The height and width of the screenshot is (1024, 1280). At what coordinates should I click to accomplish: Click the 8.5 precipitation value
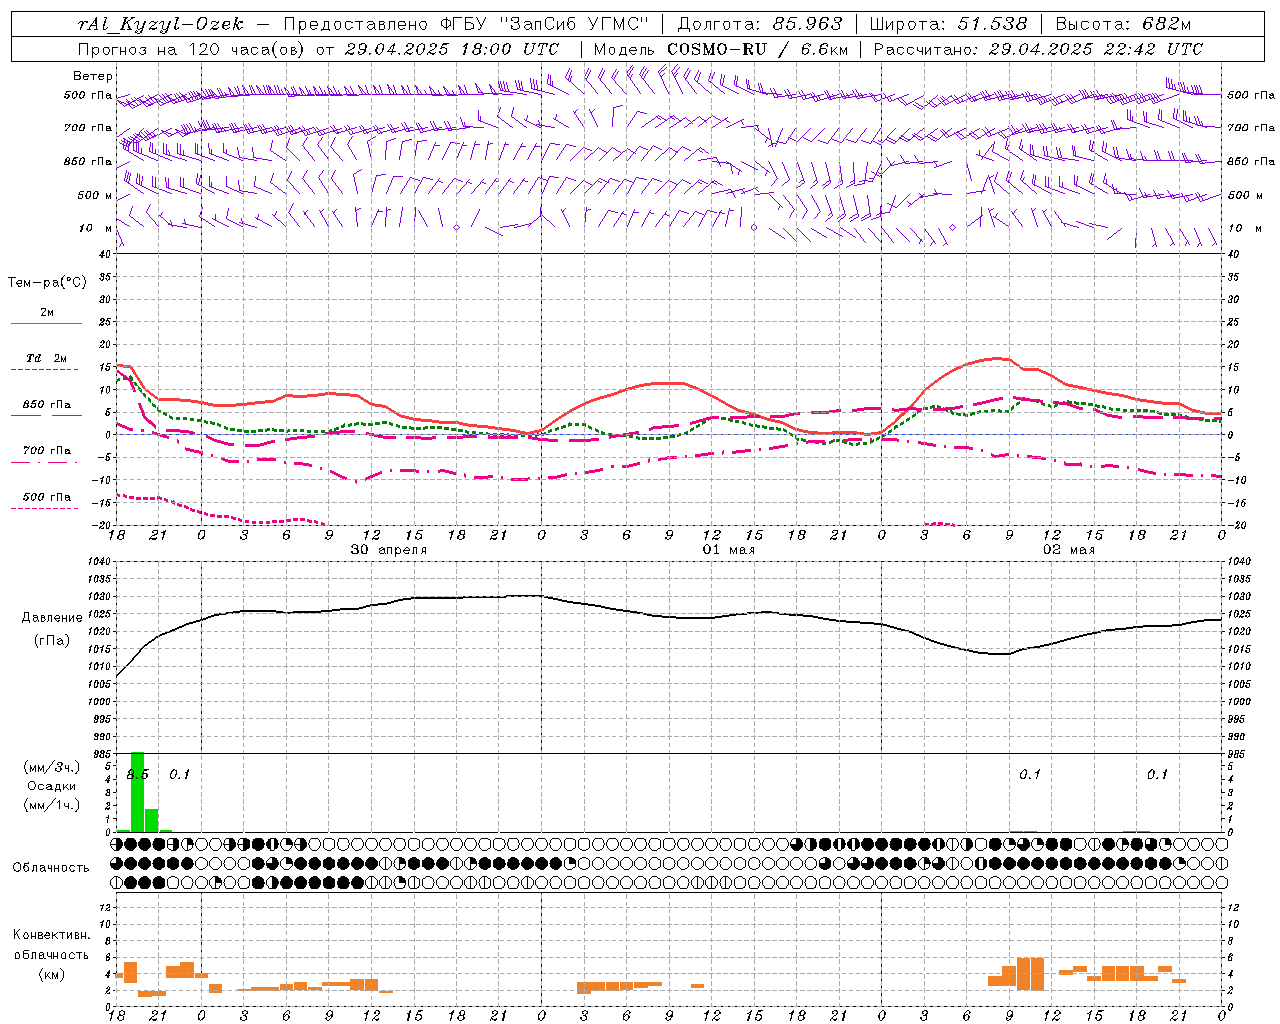(138, 775)
